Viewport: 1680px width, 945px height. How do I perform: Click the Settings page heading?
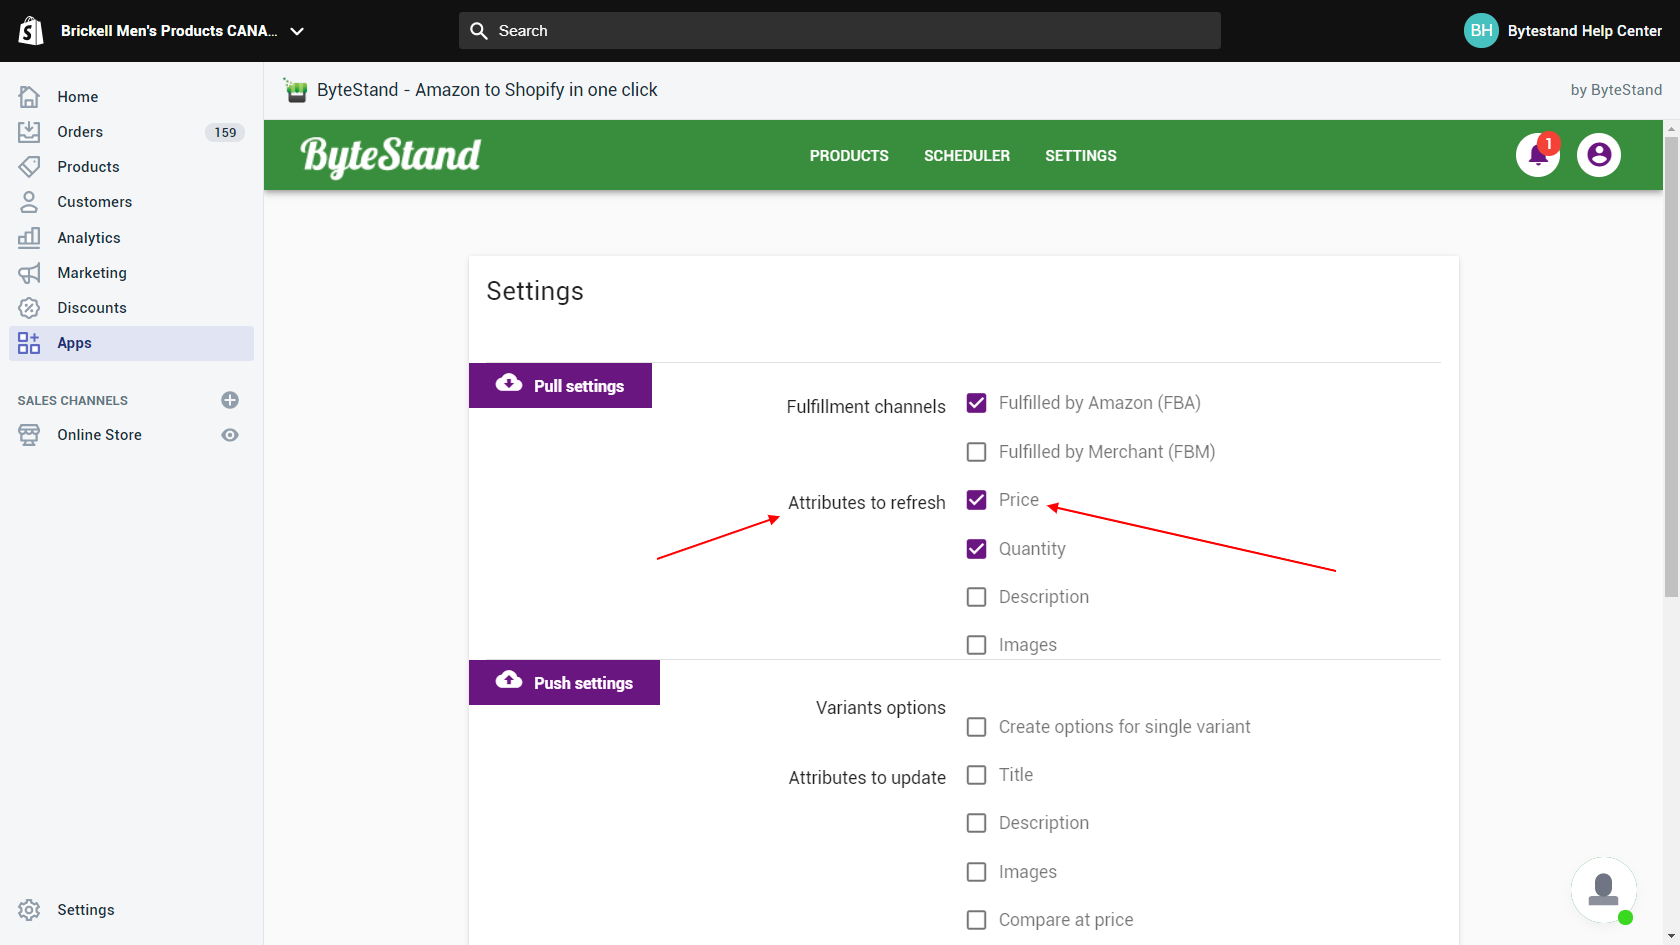point(535,291)
